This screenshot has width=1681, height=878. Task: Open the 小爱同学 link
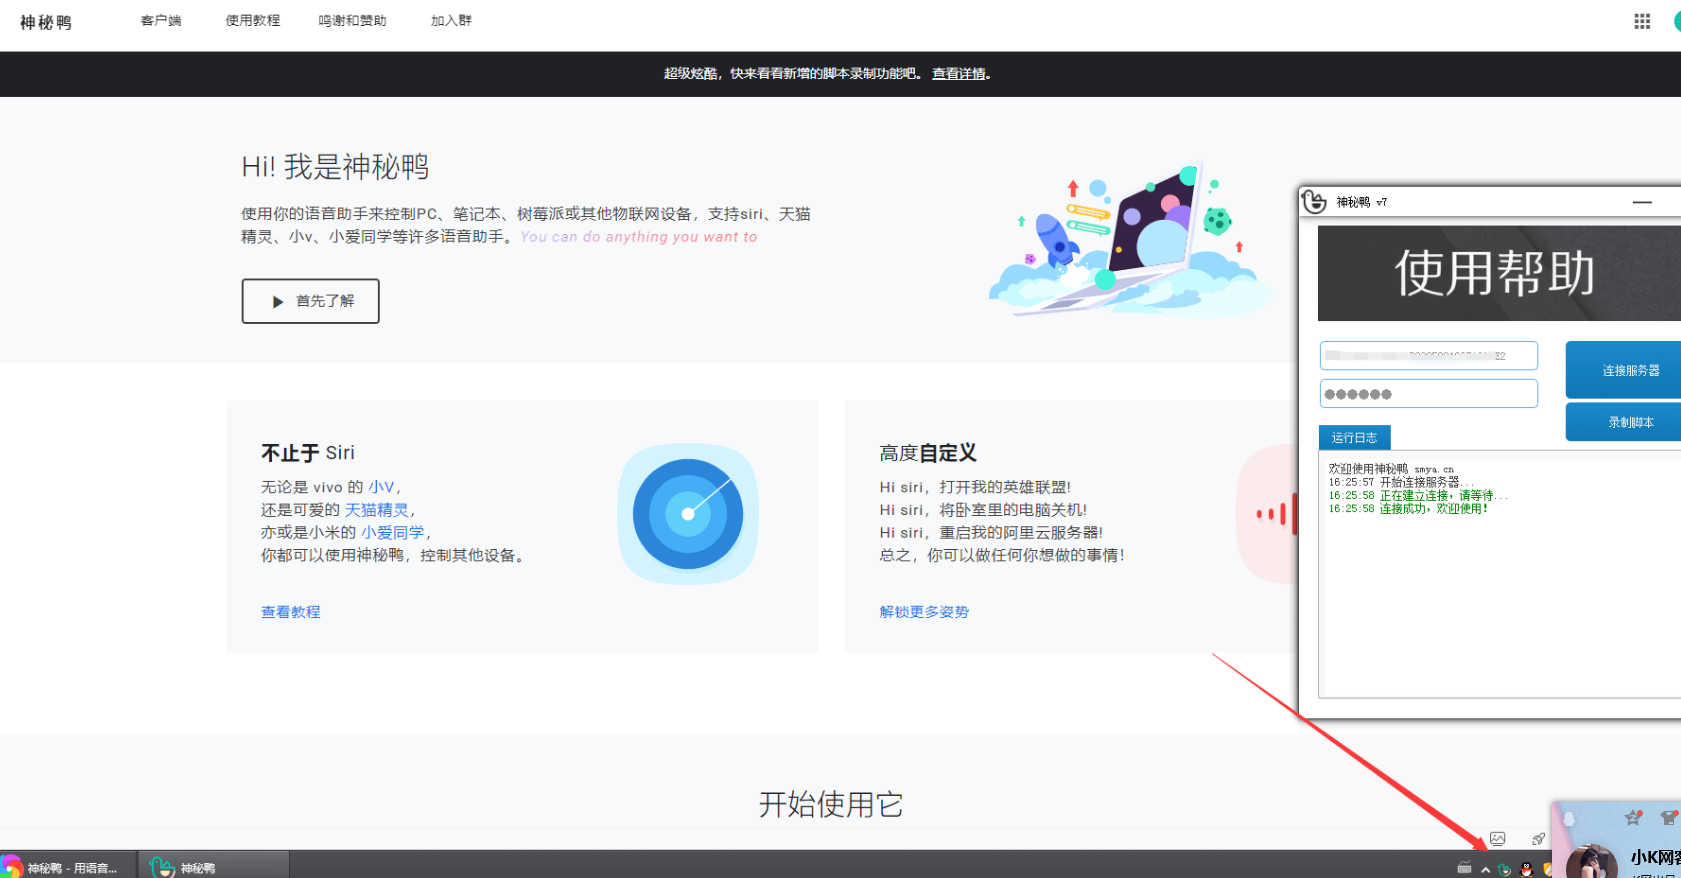393,533
